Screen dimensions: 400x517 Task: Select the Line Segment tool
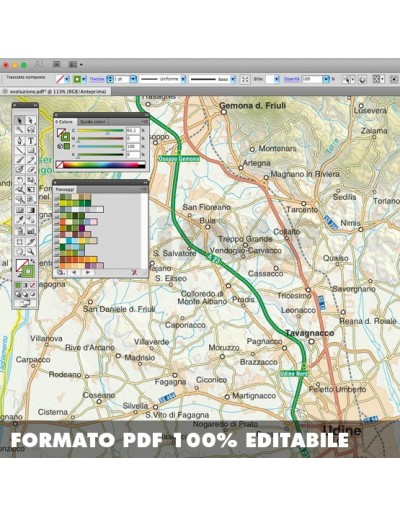pyautogui.click(x=20, y=150)
